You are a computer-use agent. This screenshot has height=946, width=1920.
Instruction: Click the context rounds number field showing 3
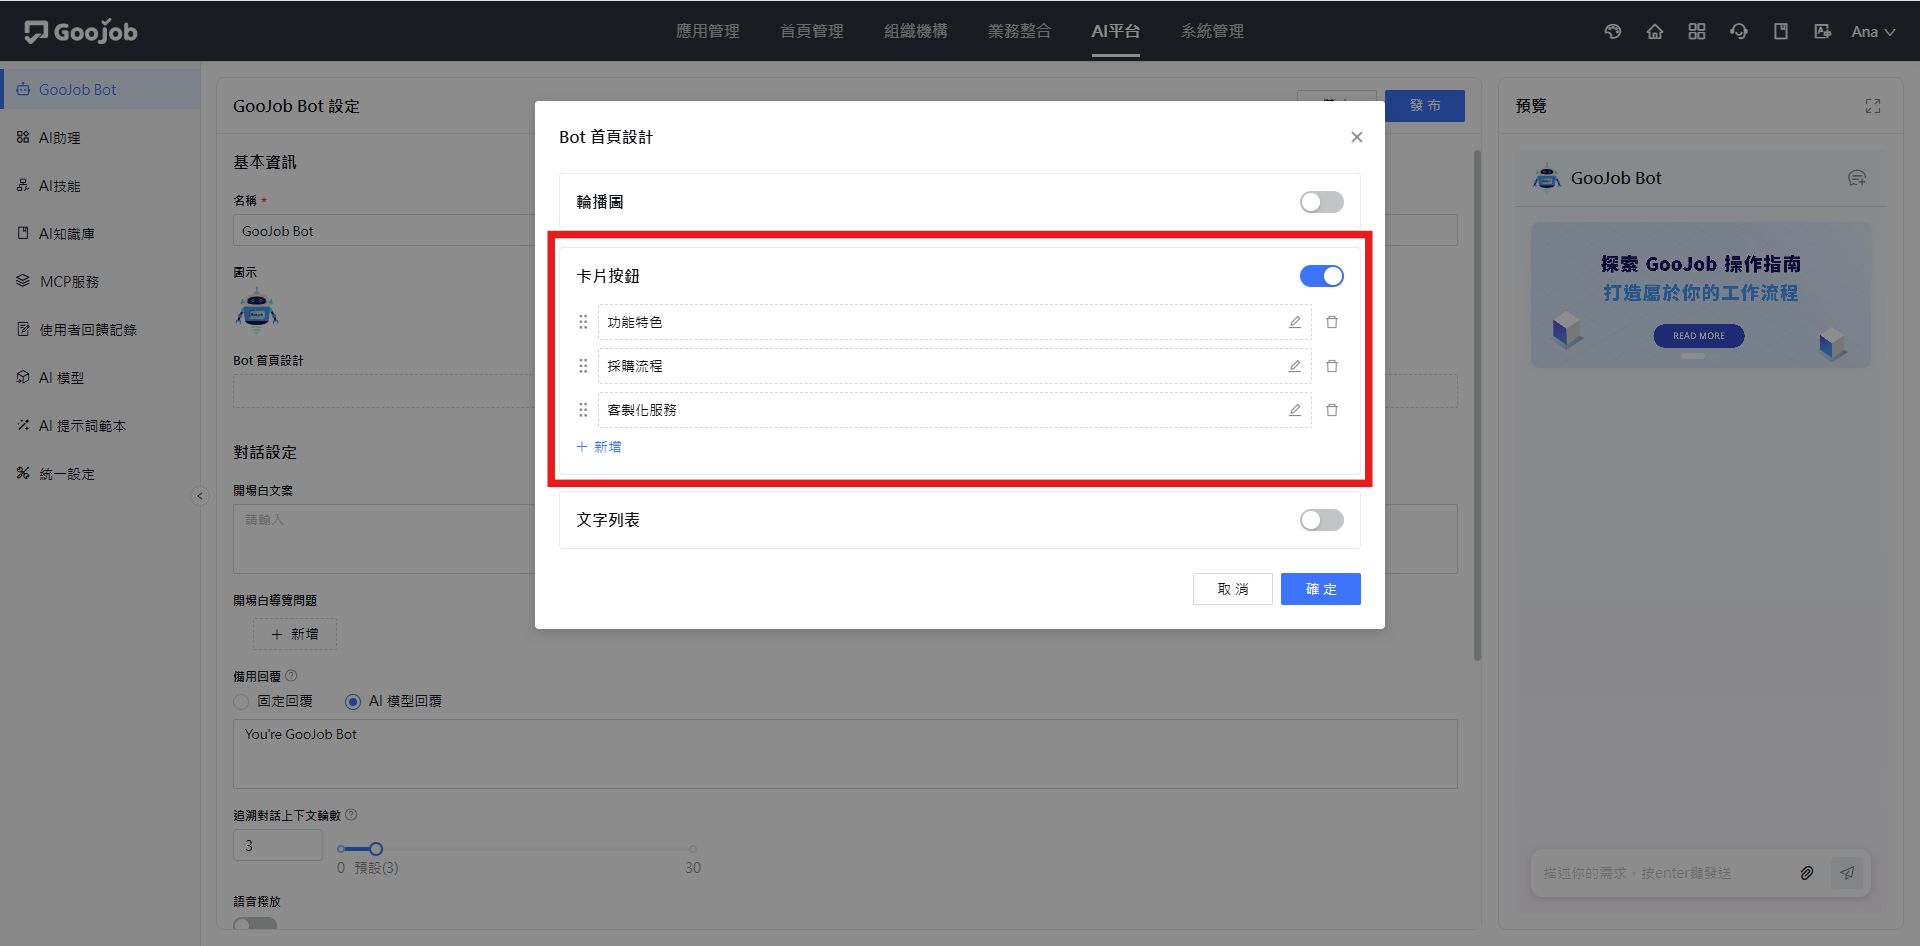pyautogui.click(x=278, y=845)
